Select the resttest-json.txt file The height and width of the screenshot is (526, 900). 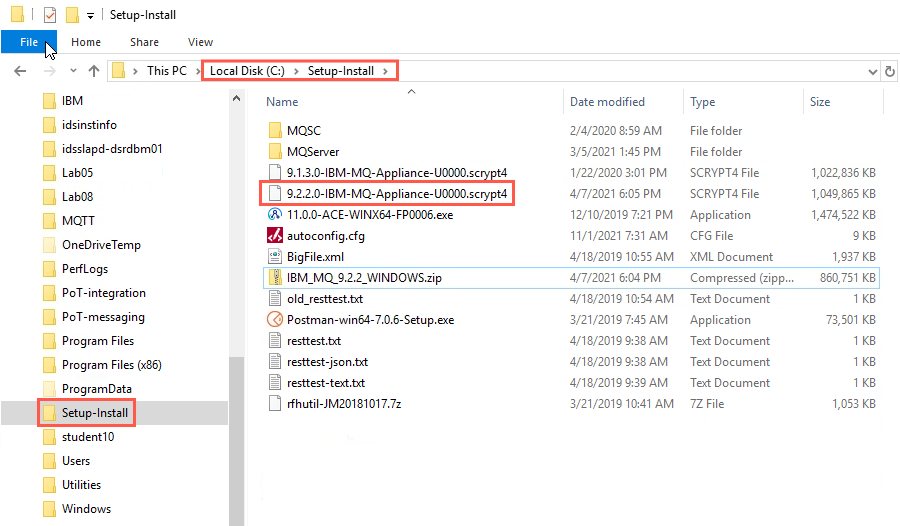pos(327,362)
